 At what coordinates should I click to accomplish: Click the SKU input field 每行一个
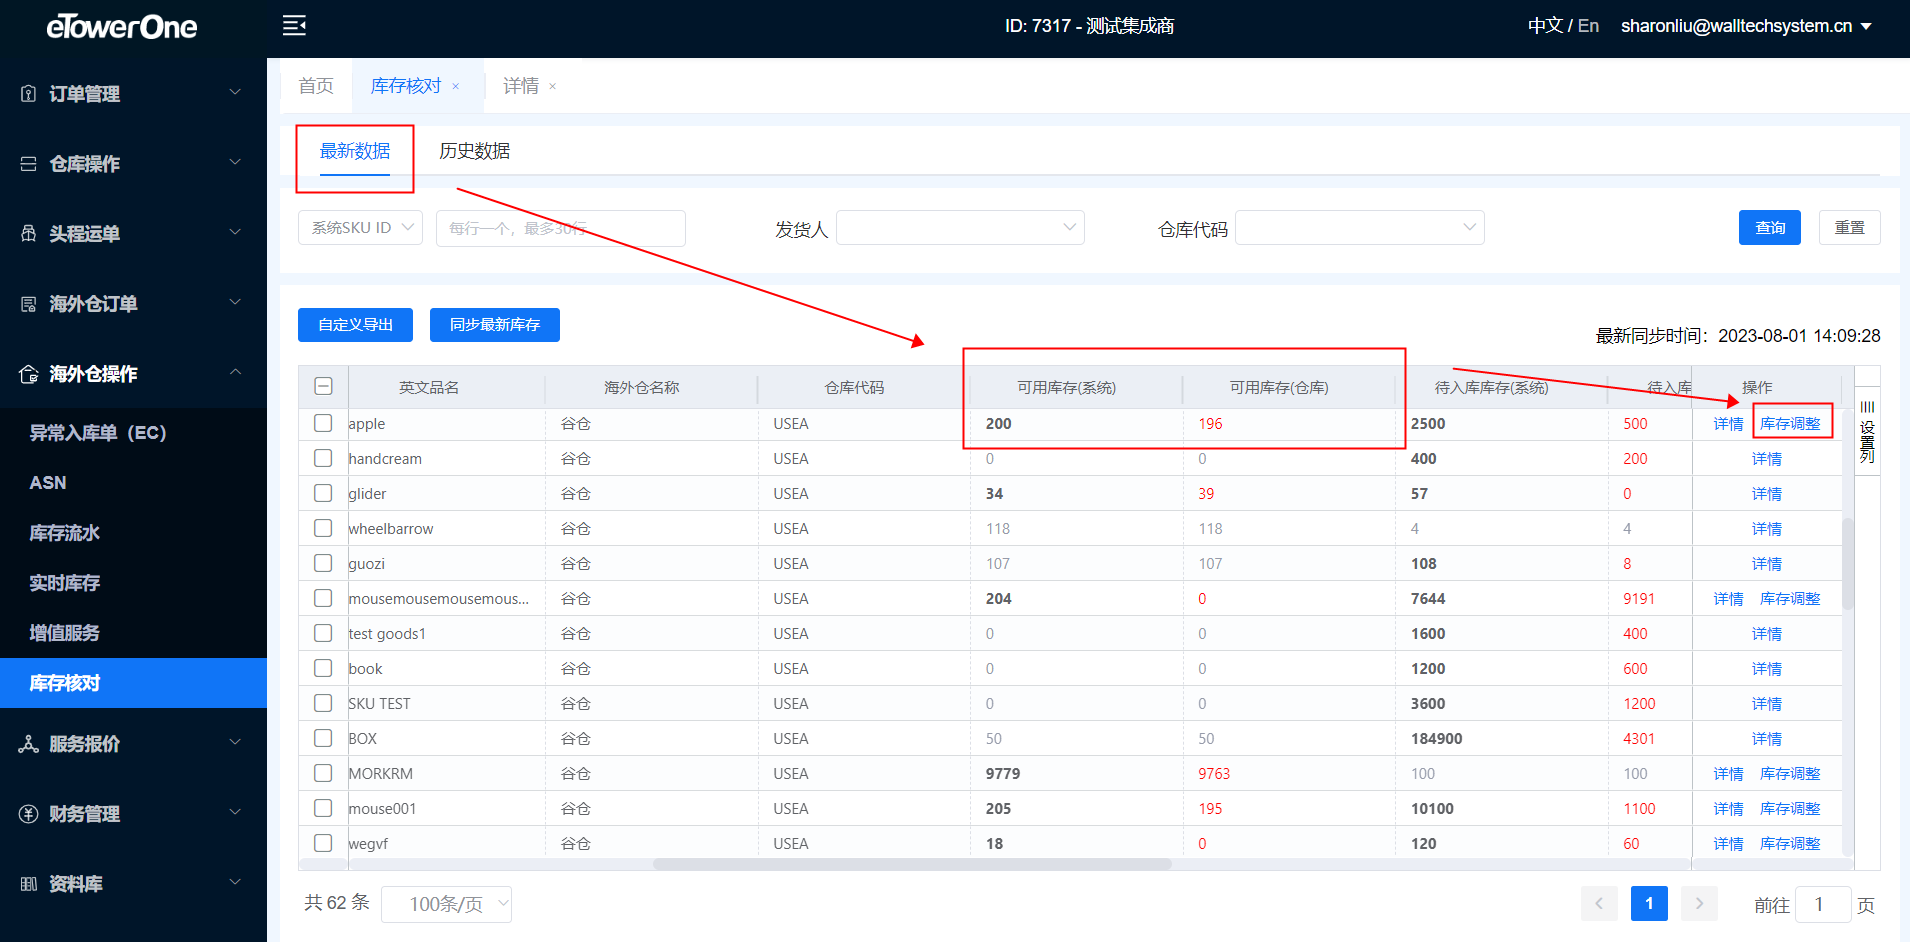pyautogui.click(x=561, y=228)
